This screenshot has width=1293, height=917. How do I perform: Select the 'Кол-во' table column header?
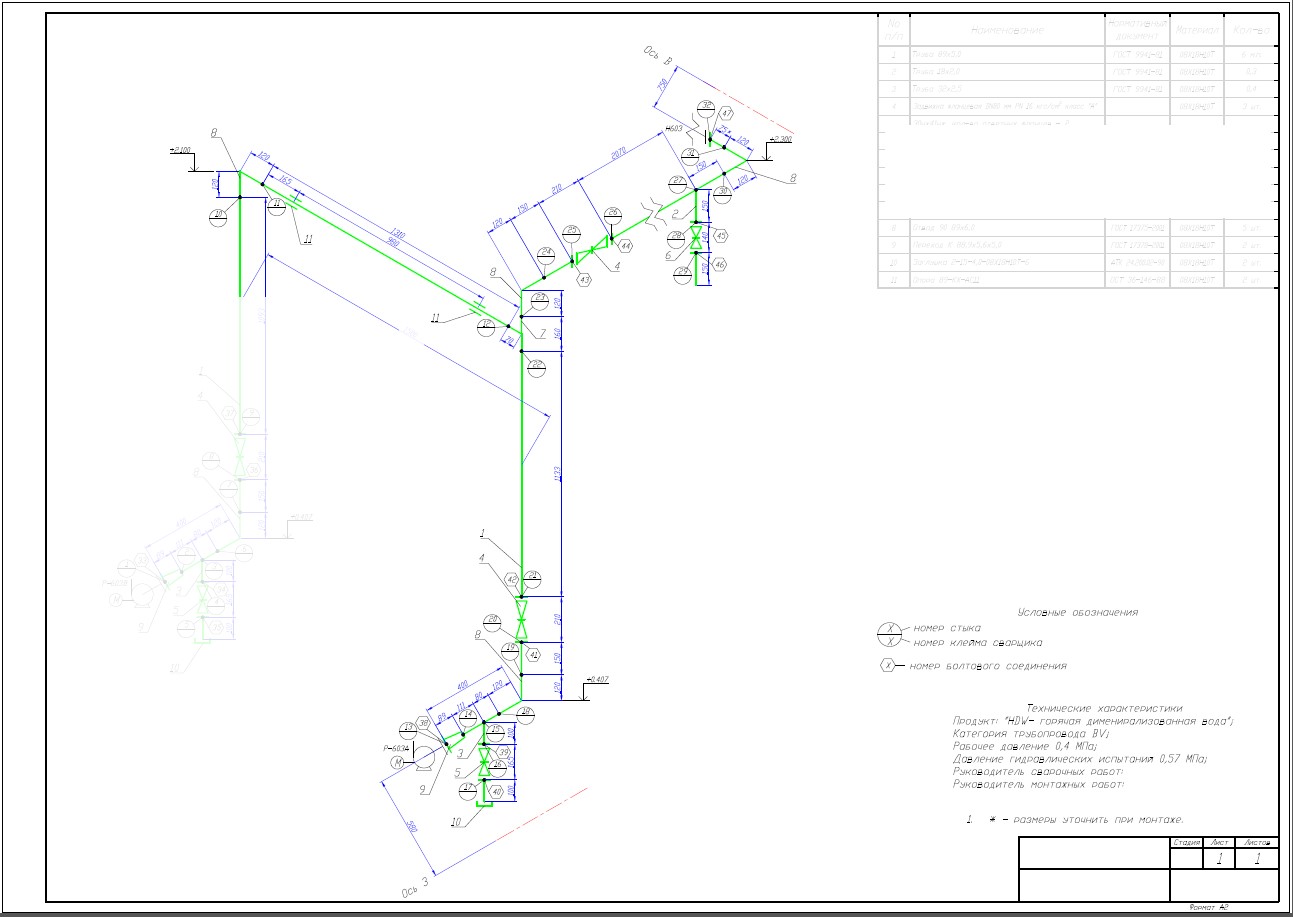click(1251, 31)
